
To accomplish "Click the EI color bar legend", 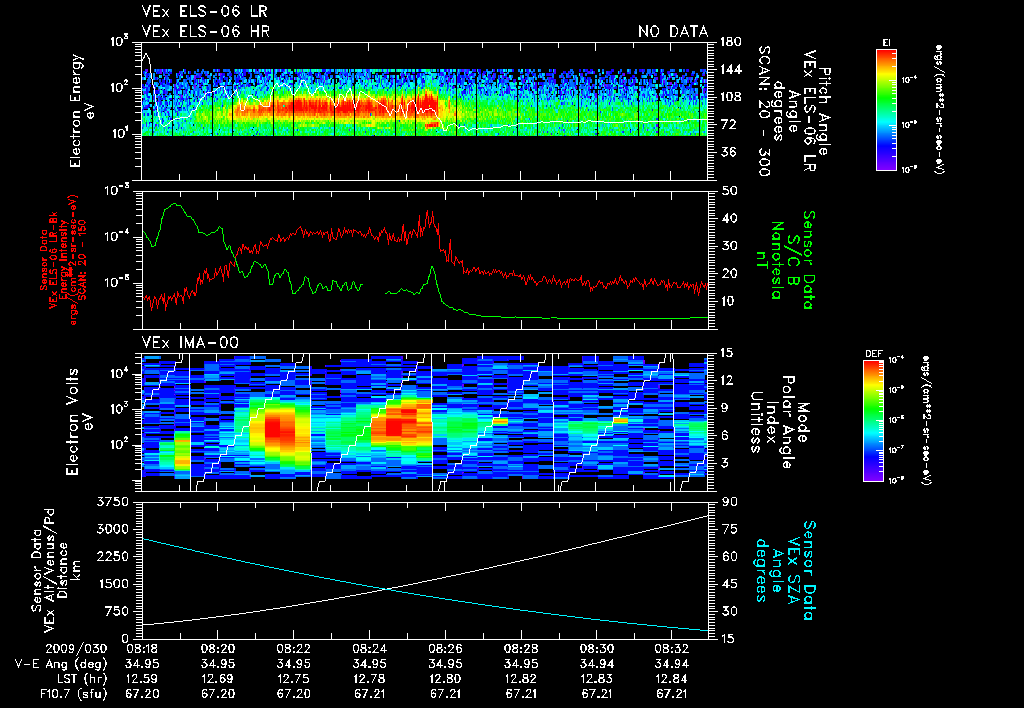I will click(886, 109).
